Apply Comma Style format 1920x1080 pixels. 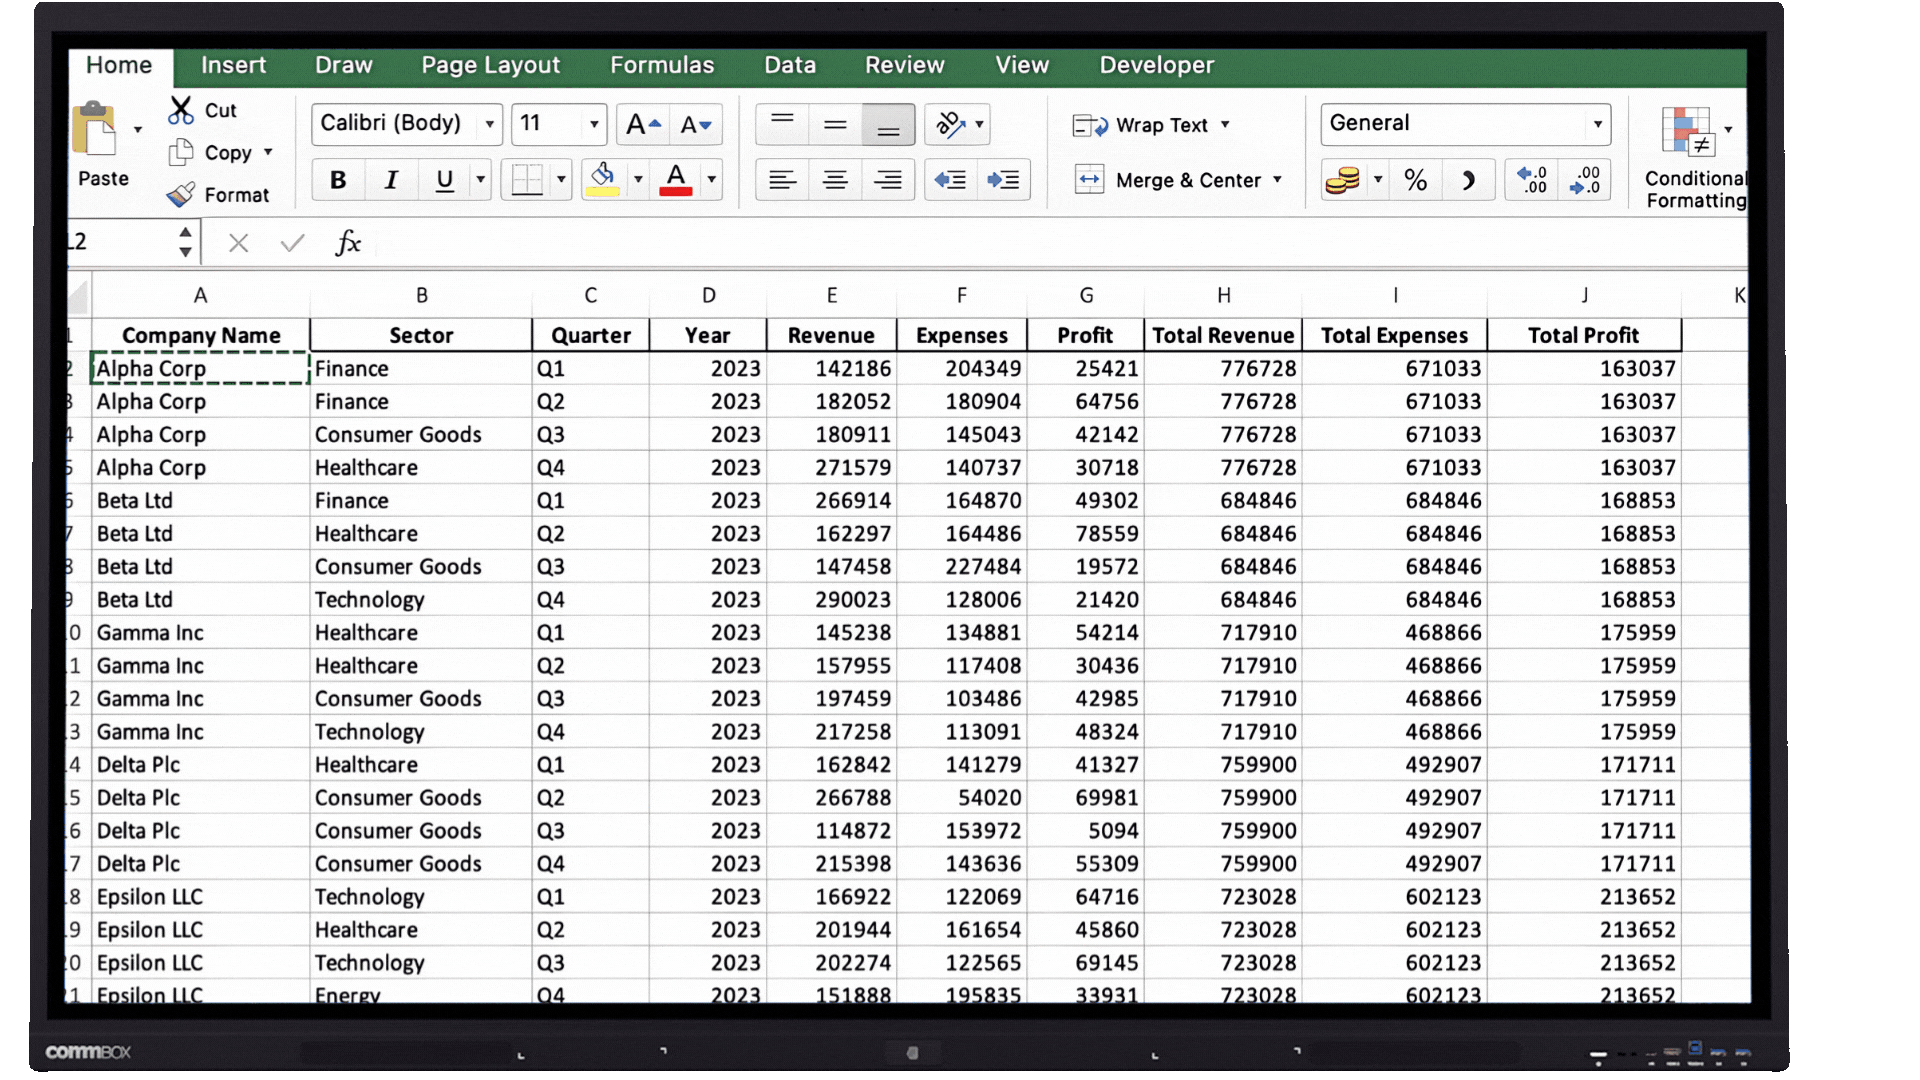[x=1468, y=180]
